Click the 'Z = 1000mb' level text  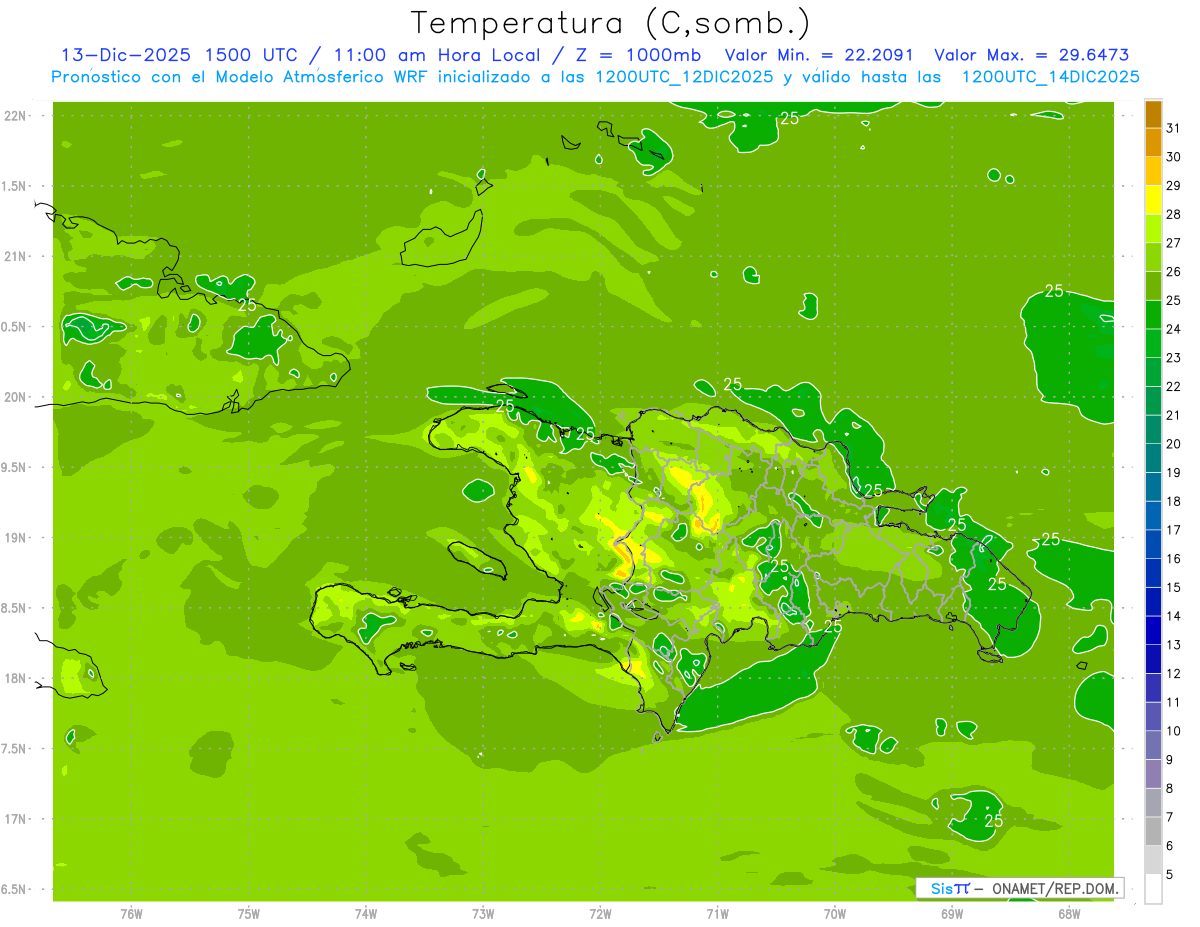point(639,55)
